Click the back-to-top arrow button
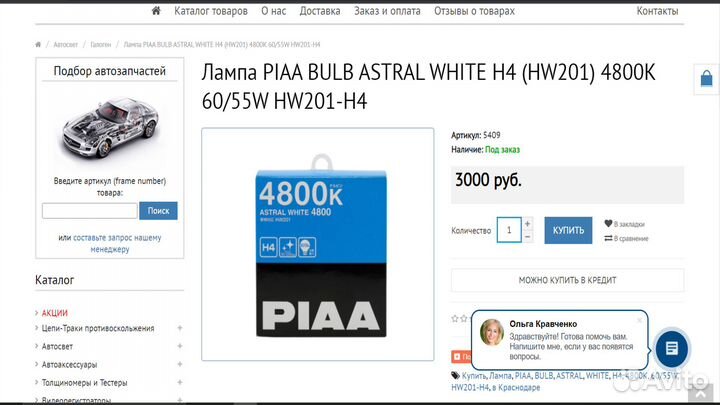The image size is (720, 405). click(701, 395)
